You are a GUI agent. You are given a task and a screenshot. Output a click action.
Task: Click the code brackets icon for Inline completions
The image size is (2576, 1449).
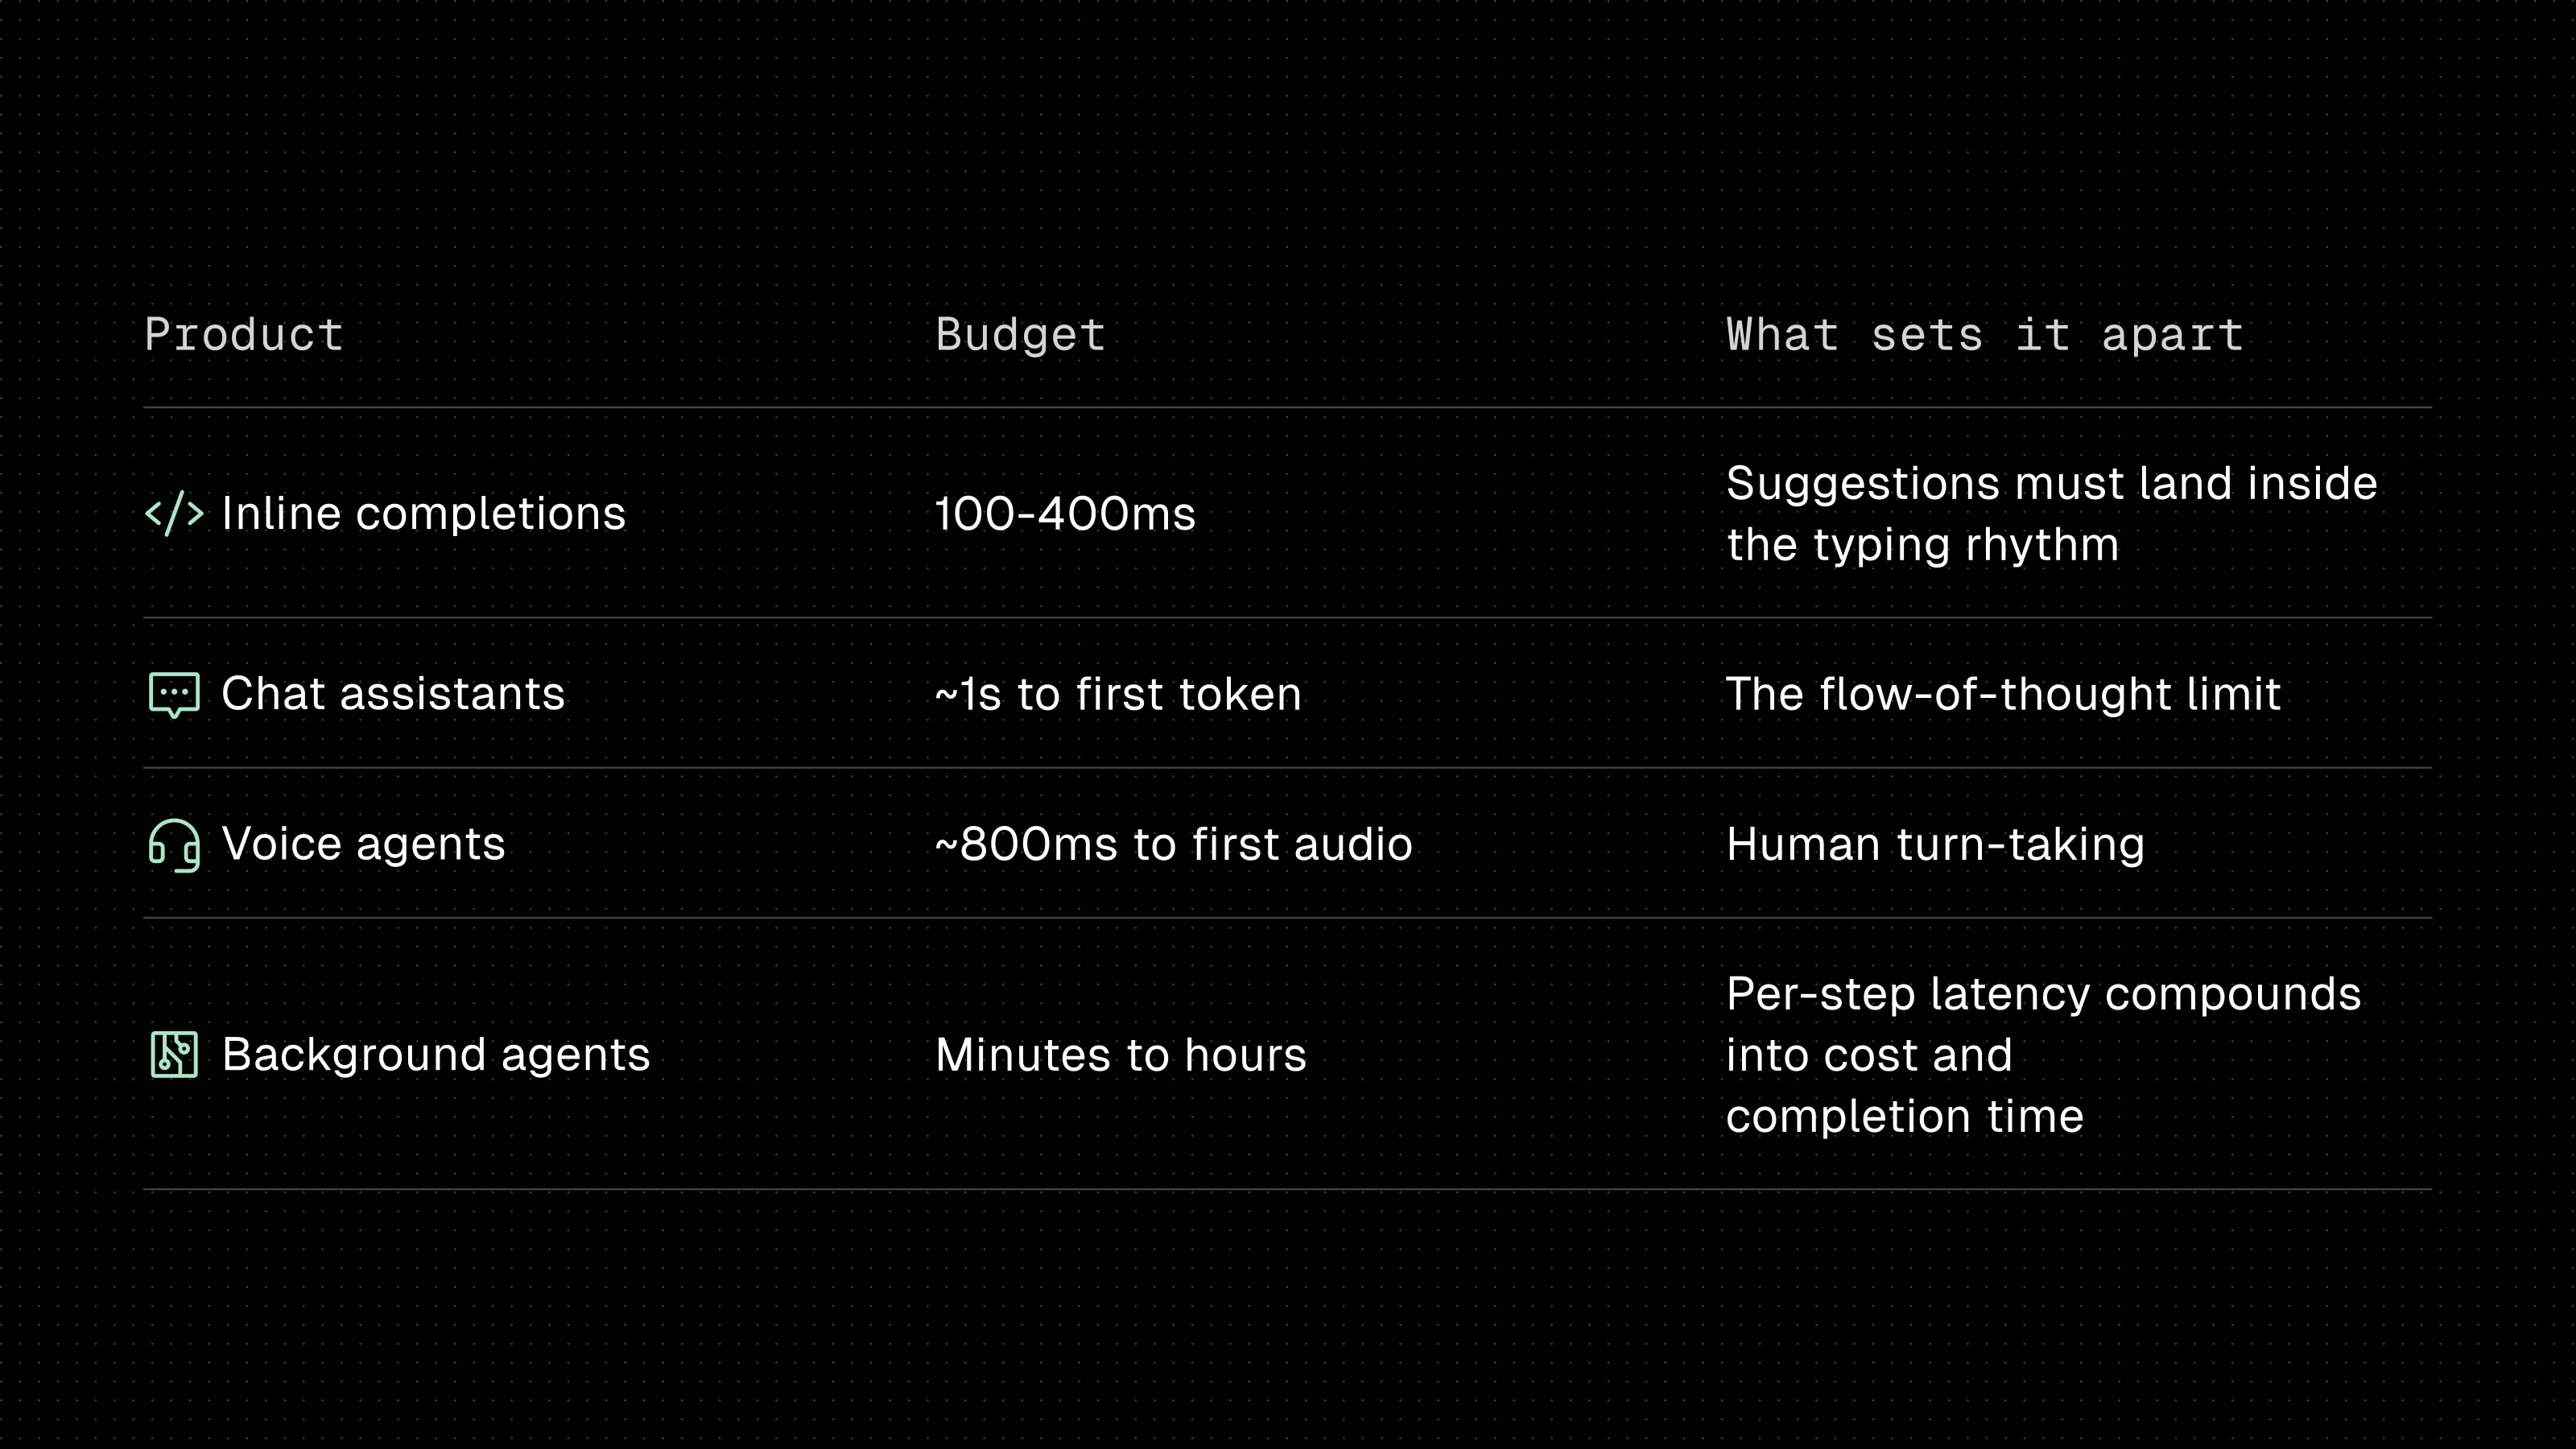click(x=174, y=514)
